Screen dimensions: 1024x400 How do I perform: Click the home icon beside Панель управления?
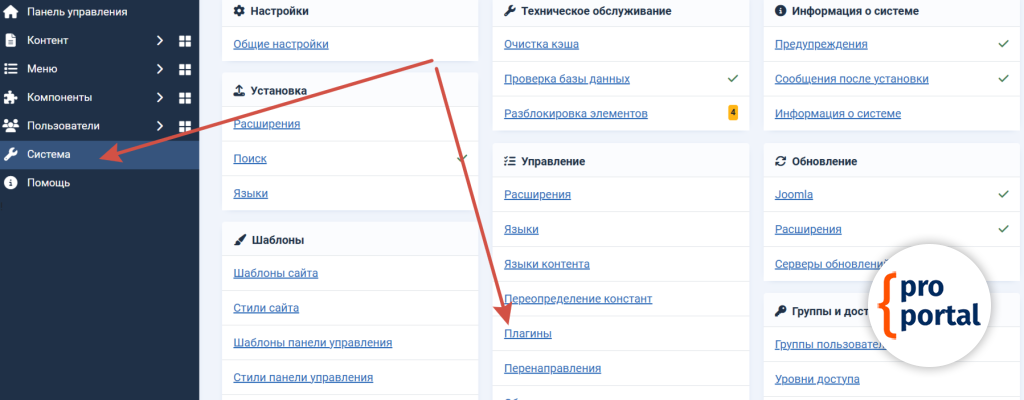pyautogui.click(x=11, y=12)
